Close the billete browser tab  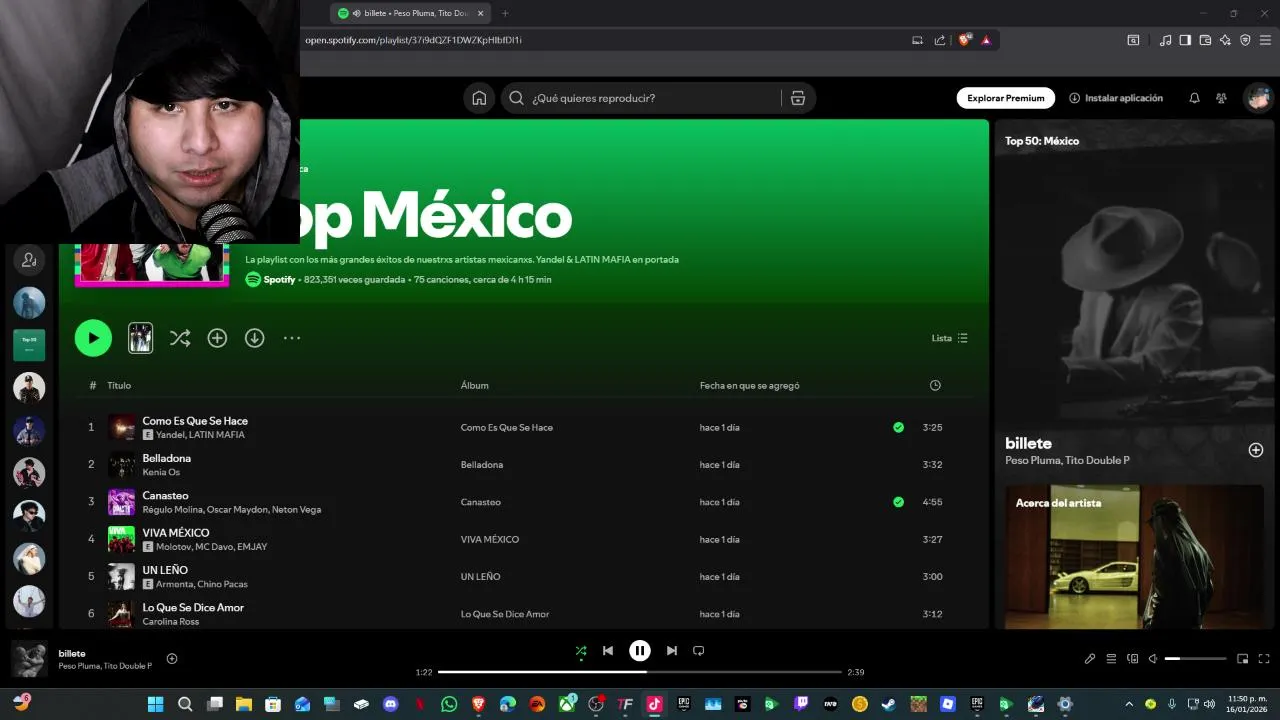click(481, 13)
